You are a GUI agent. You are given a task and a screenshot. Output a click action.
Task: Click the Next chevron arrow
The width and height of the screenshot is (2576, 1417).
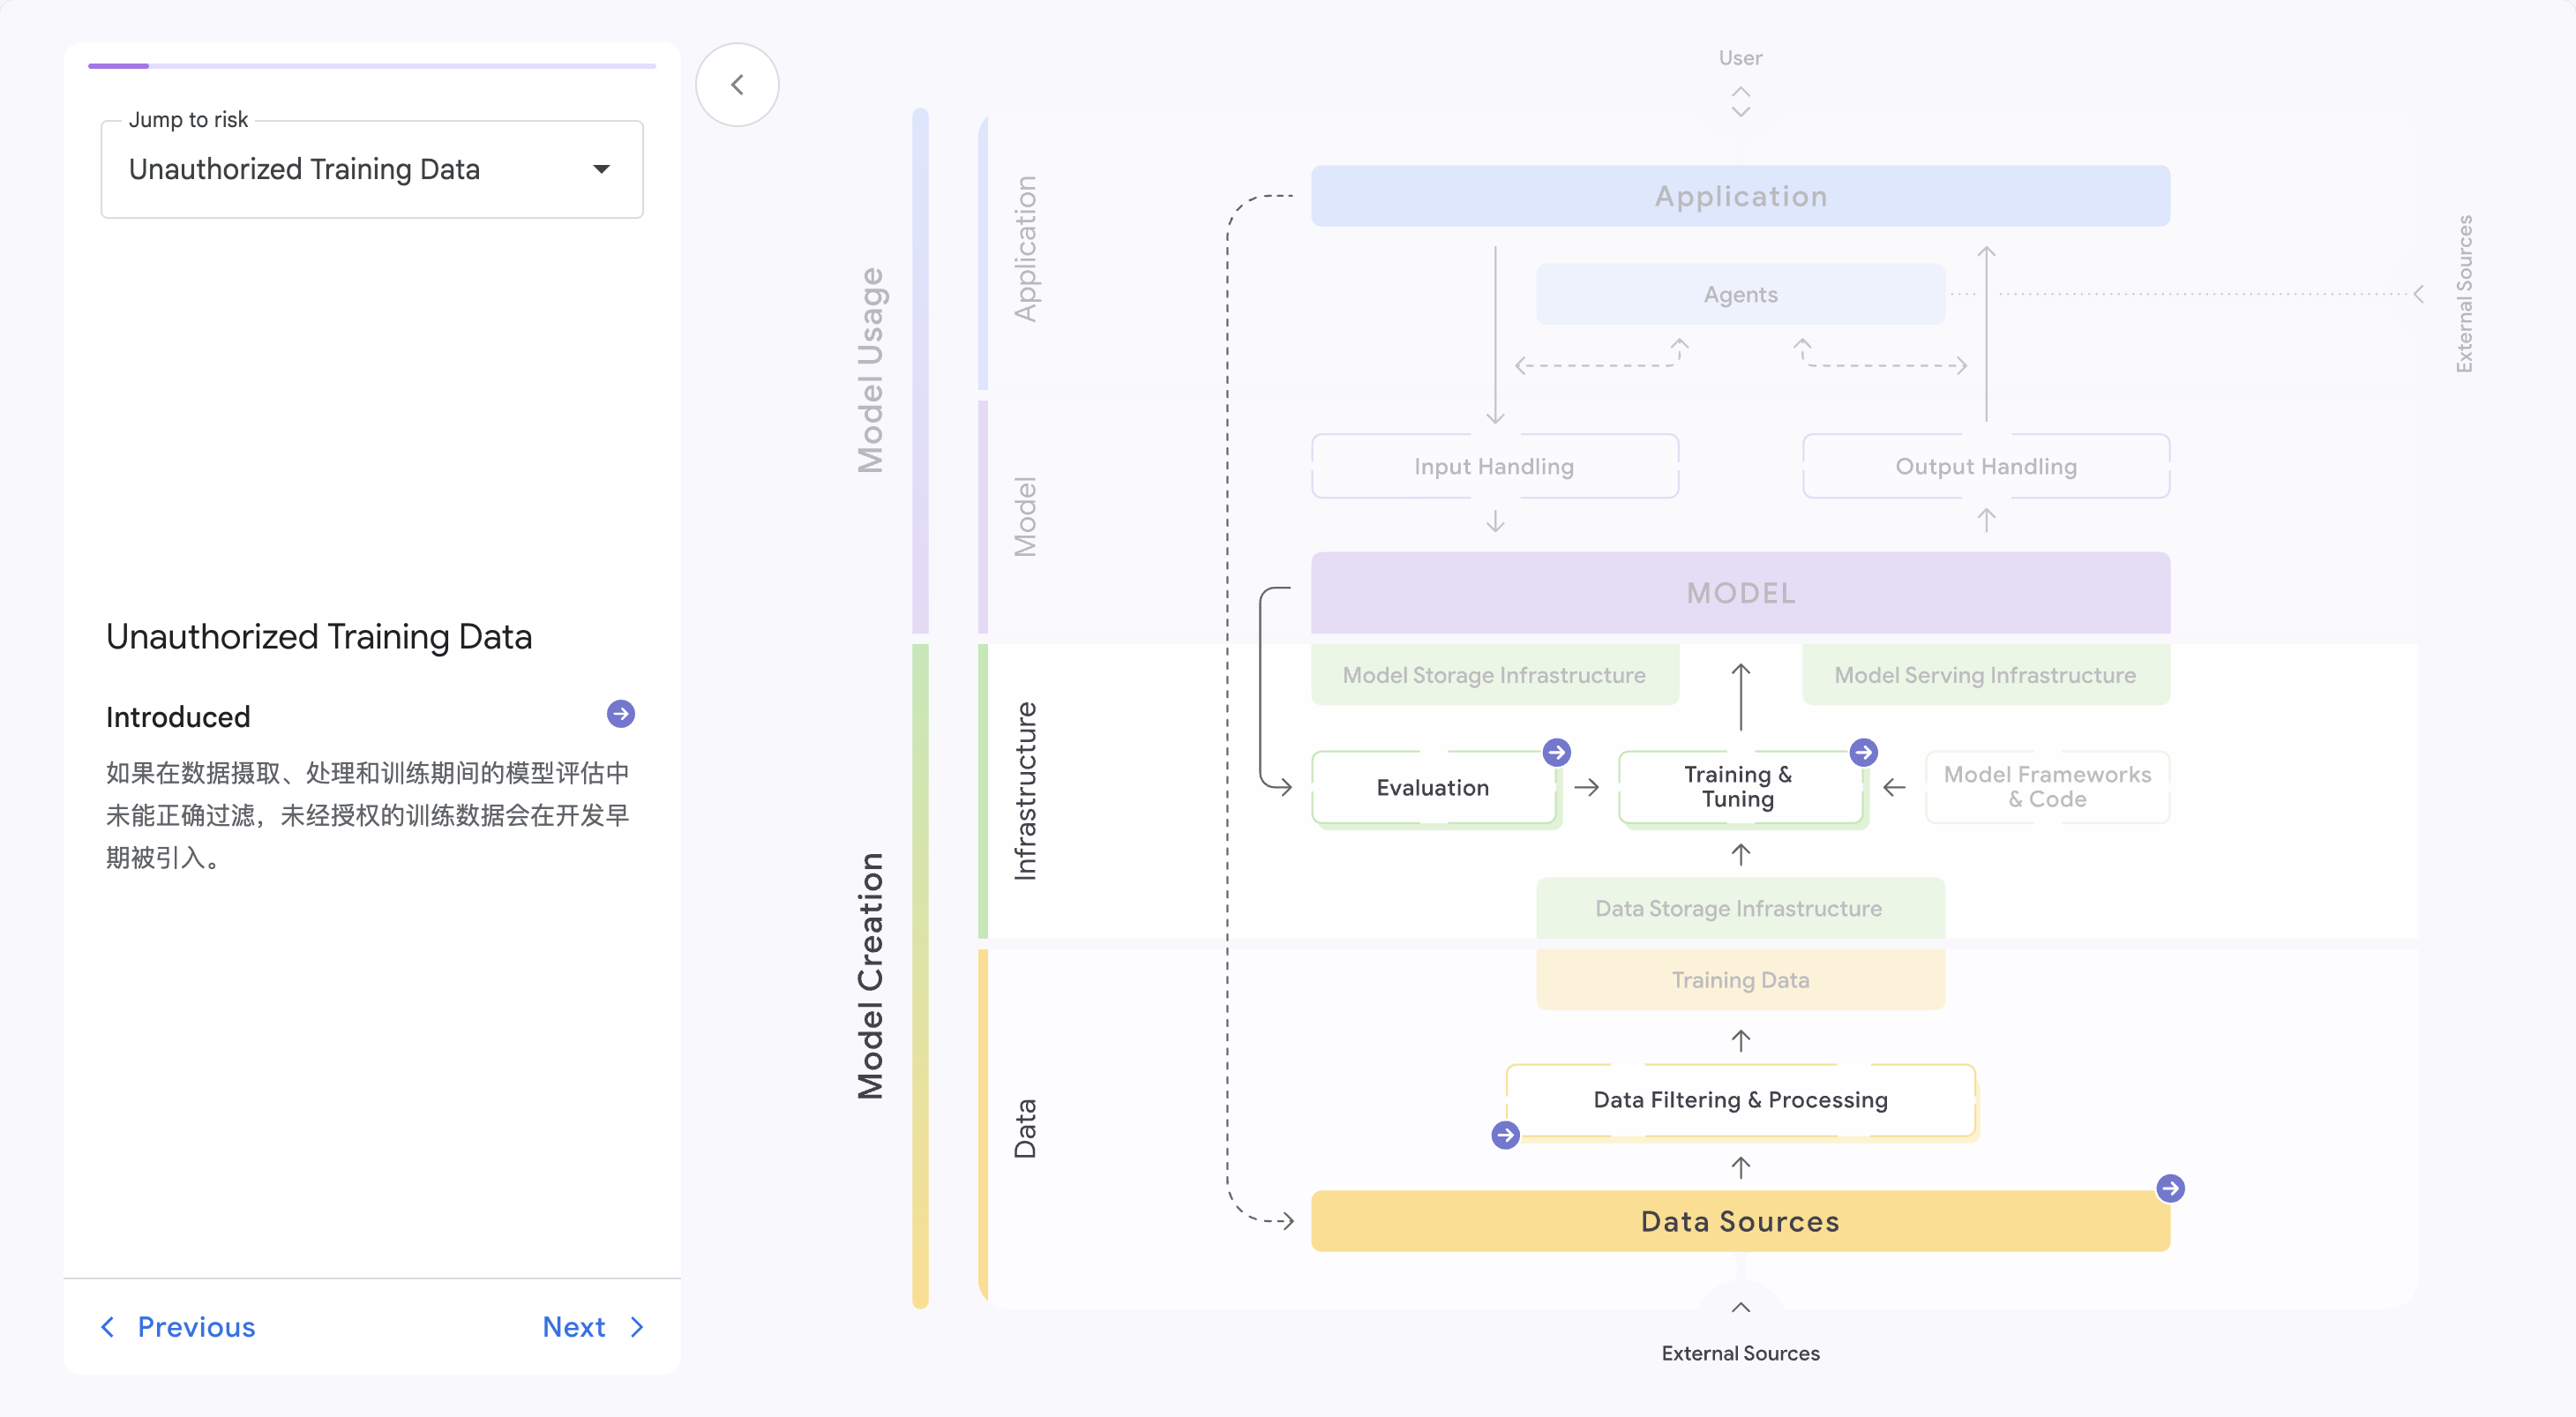pos(637,1327)
